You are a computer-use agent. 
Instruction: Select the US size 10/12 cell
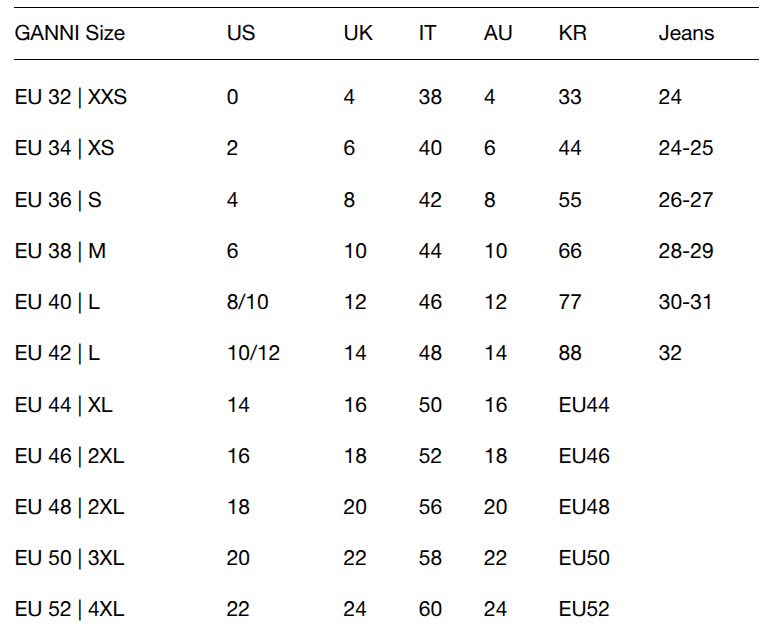pos(253,353)
